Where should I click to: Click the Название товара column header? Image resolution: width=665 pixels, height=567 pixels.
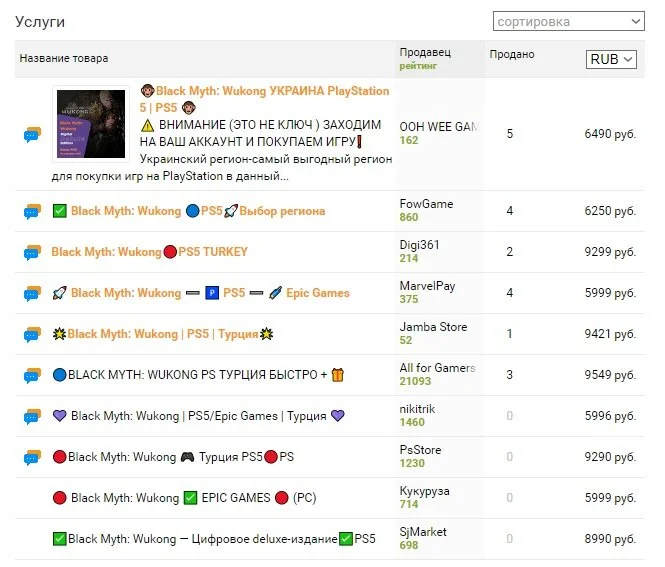pos(64,58)
